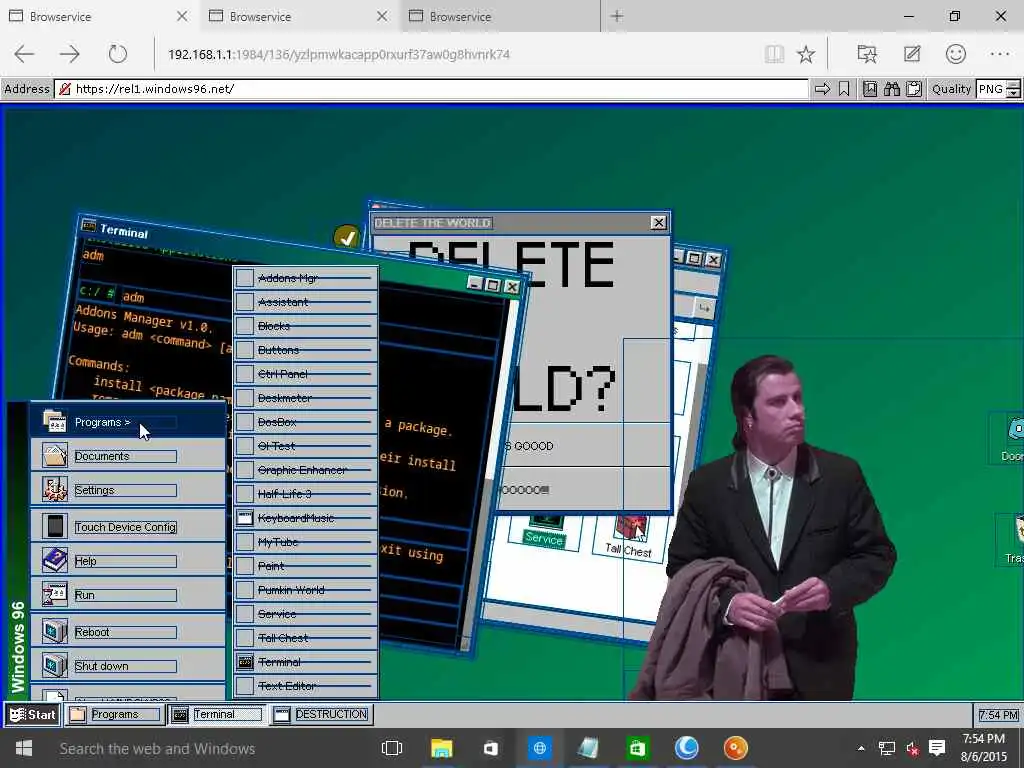Click the Terminal icon in Programs list

point(245,662)
